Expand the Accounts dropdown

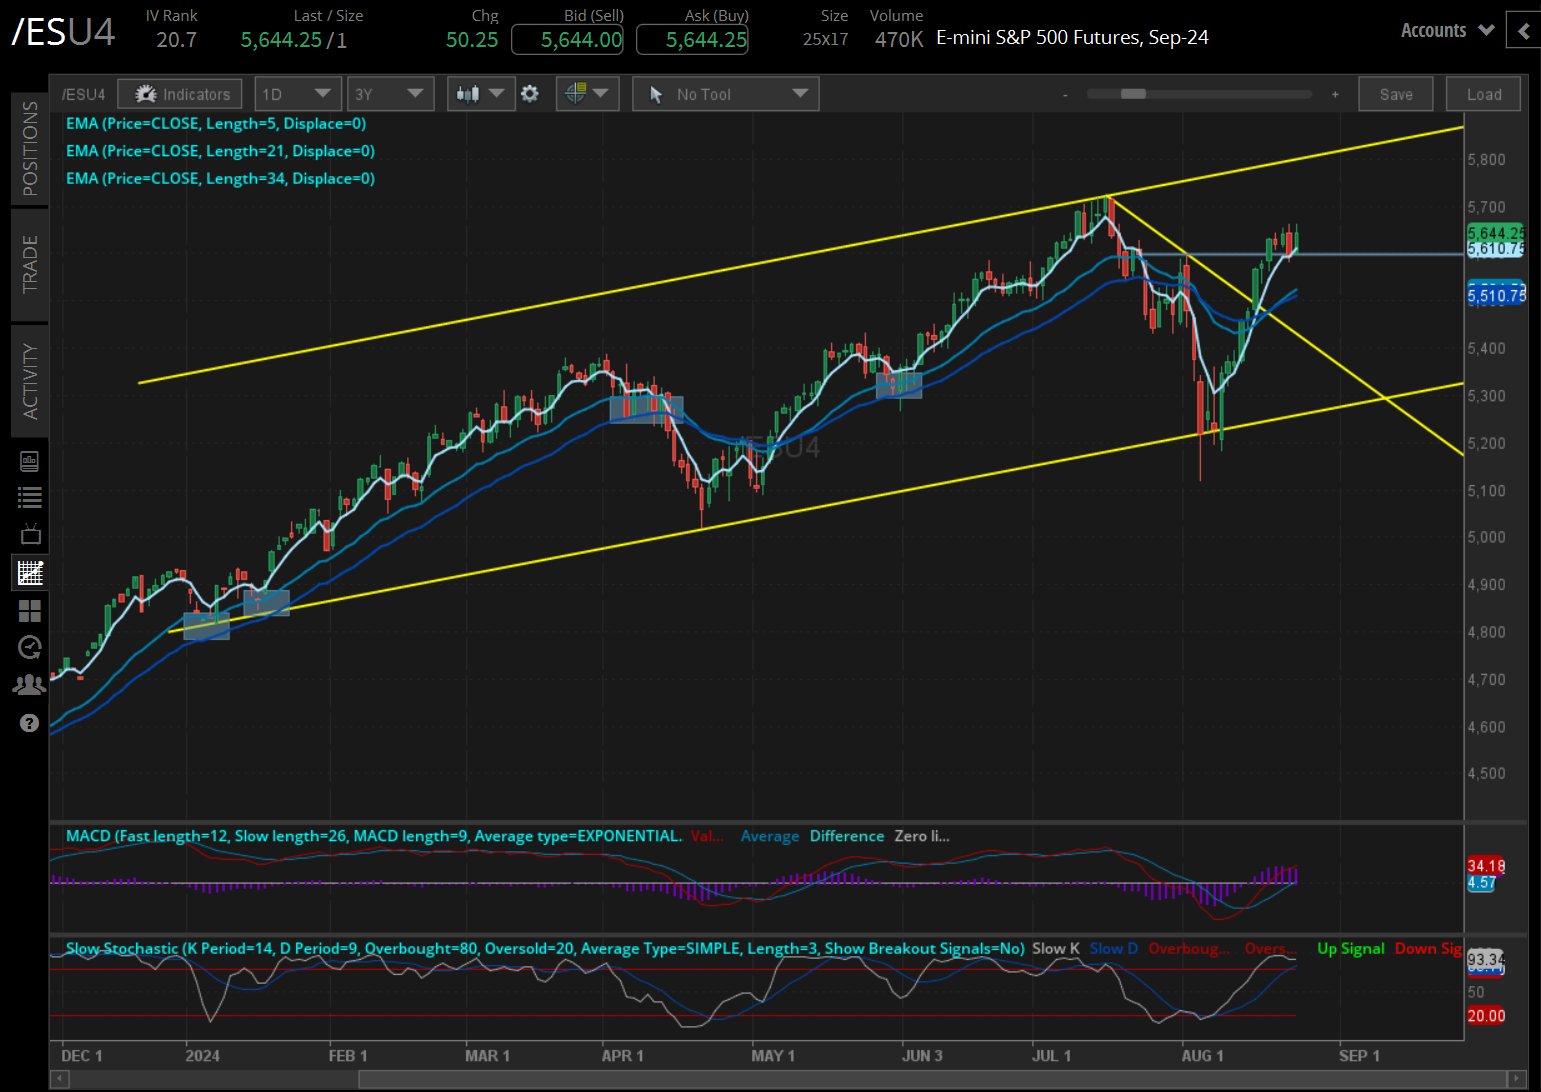[1447, 30]
